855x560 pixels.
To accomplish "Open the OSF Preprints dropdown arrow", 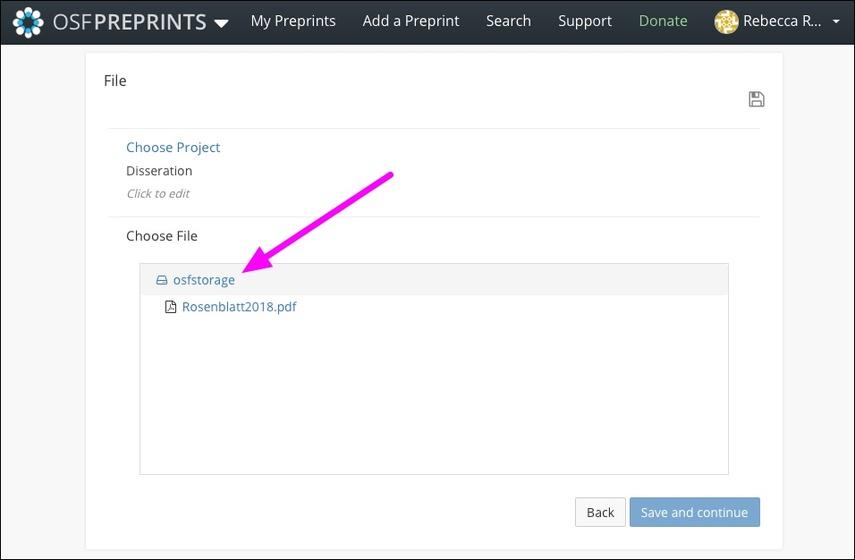I will (221, 23).
